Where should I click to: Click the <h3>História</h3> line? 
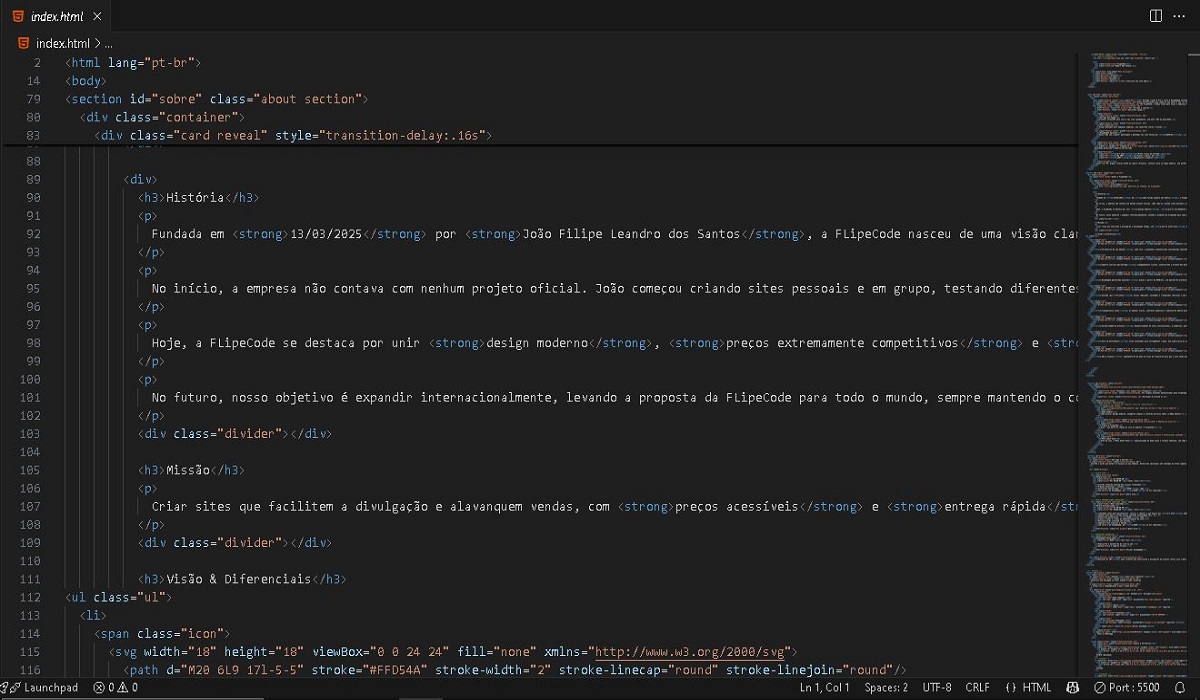198,198
